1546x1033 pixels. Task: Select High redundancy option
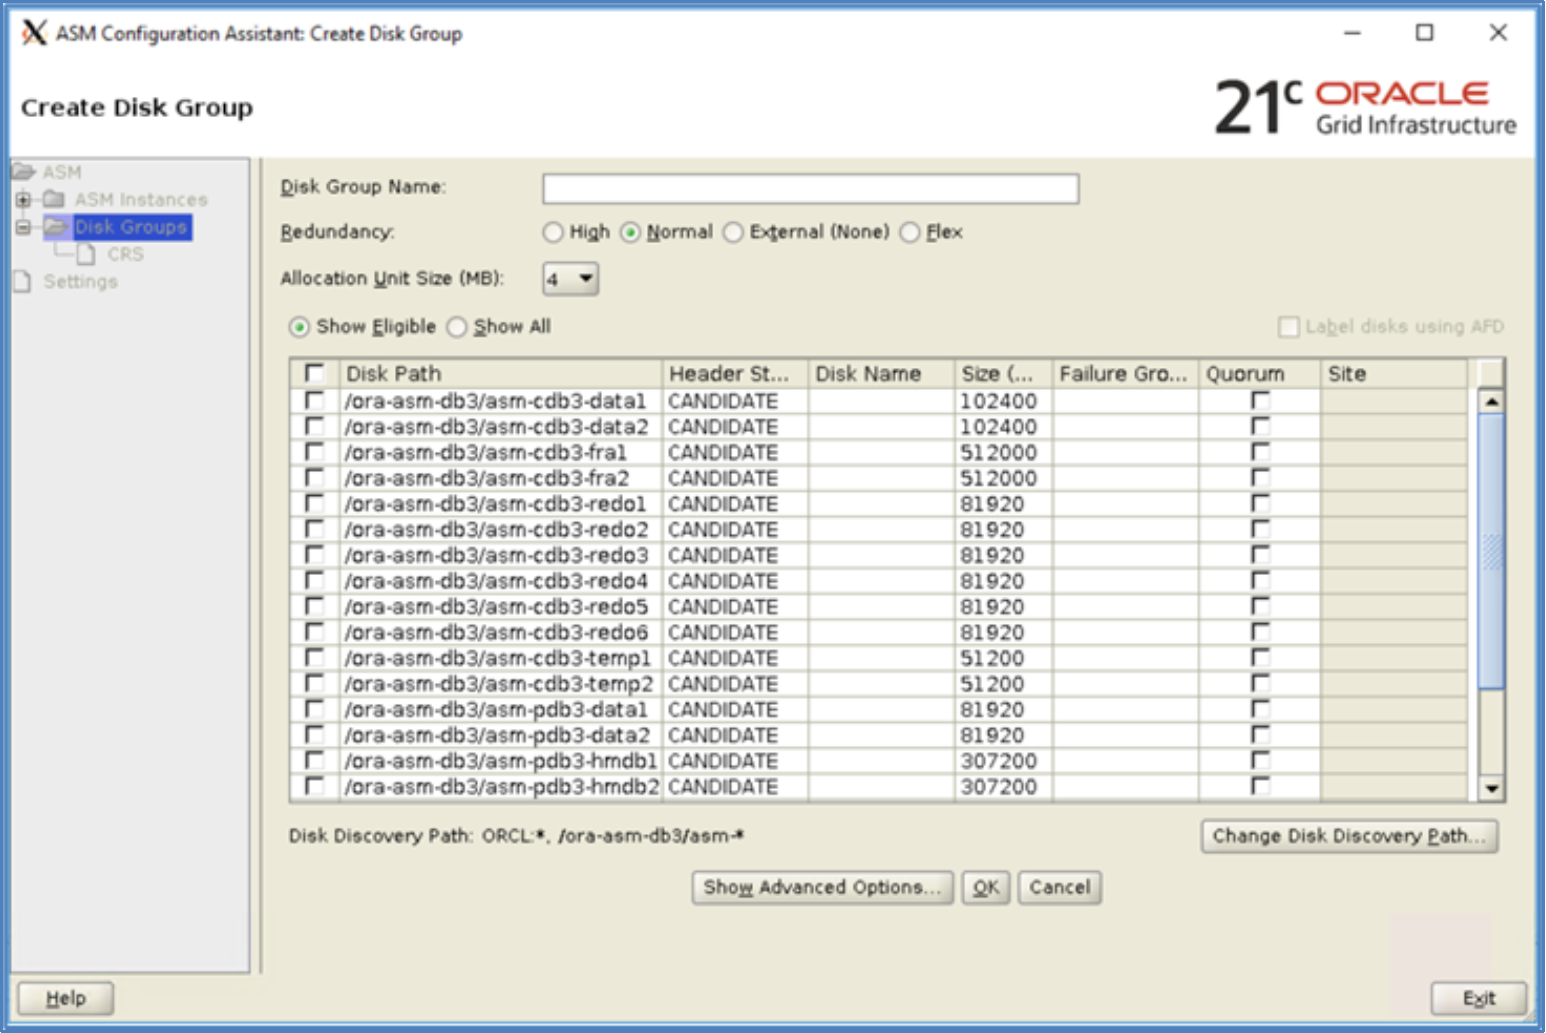(x=553, y=232)
